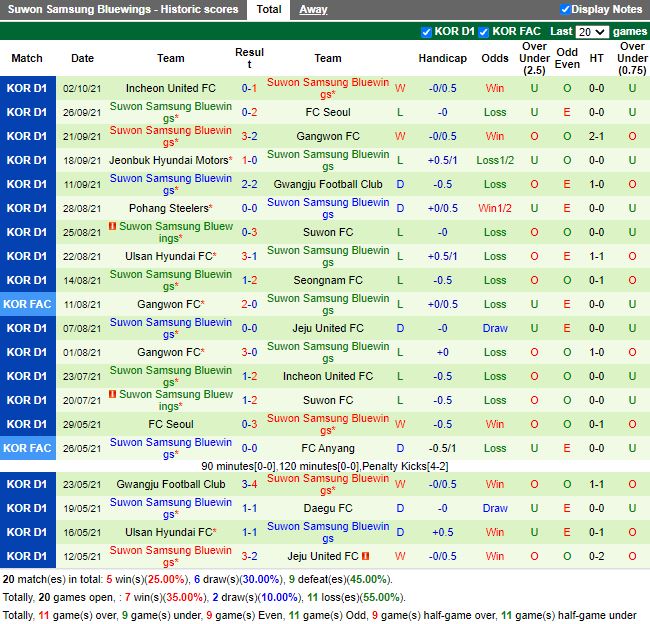Open the Incheon United FC link in the 02/10/21 row
Screen dimensions: 650x624
click(170, 88)
